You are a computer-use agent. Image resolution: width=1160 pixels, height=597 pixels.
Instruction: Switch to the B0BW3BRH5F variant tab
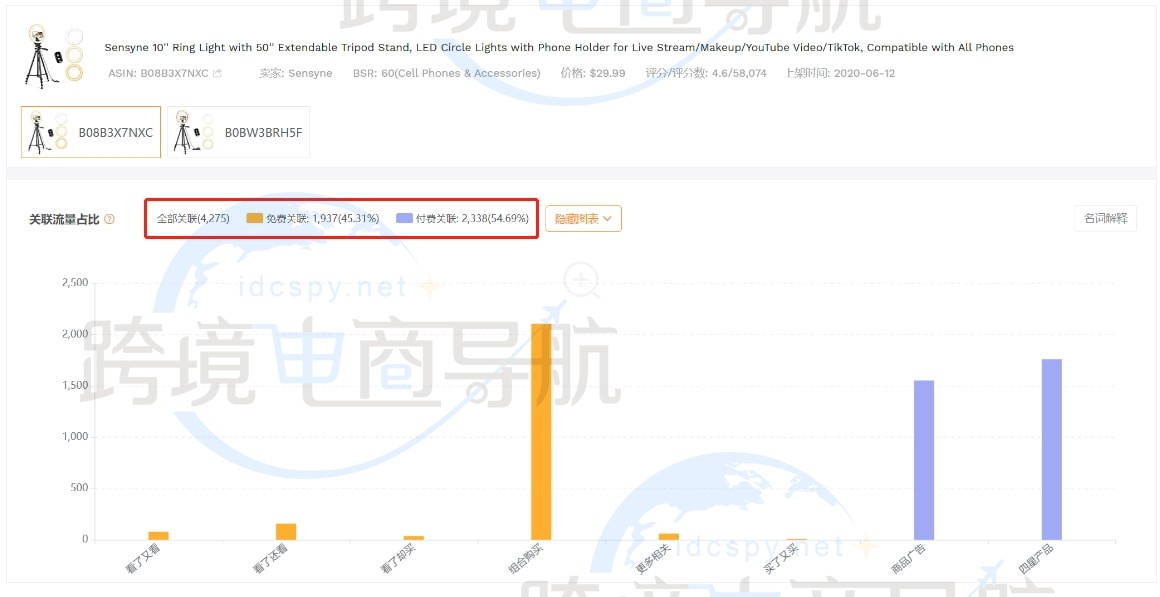click(238, 132)
